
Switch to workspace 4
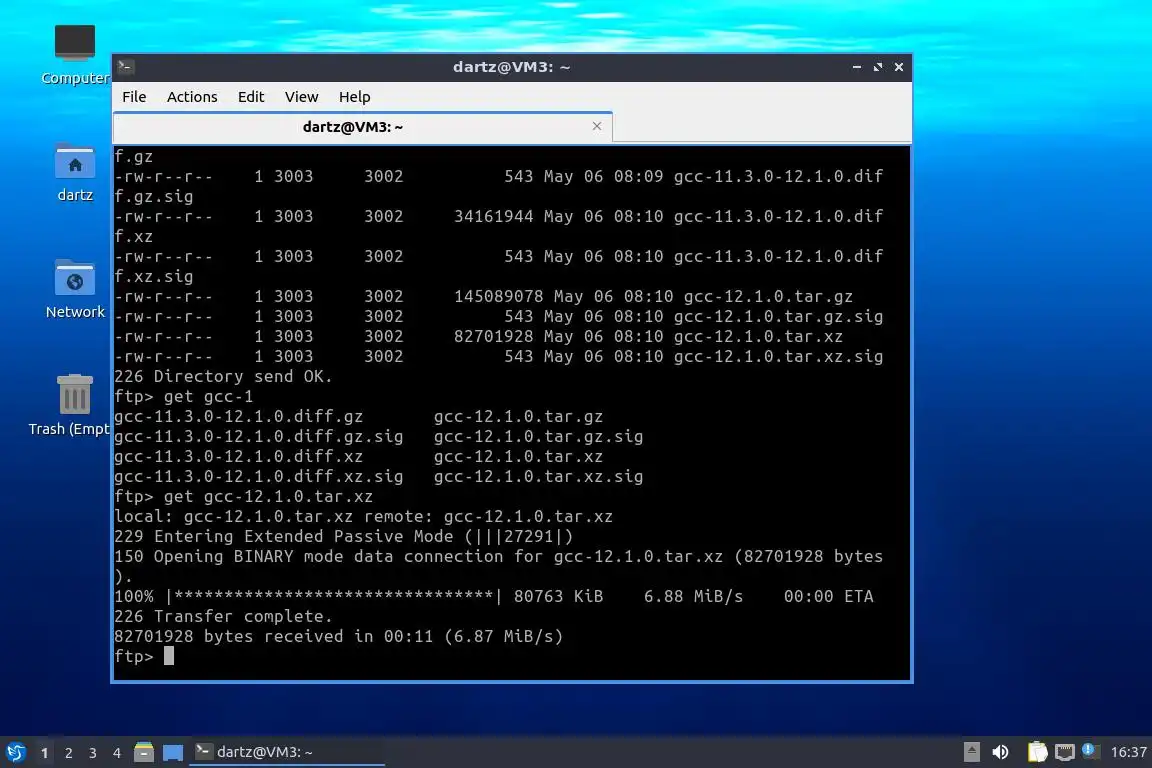[x=117, y=753]
